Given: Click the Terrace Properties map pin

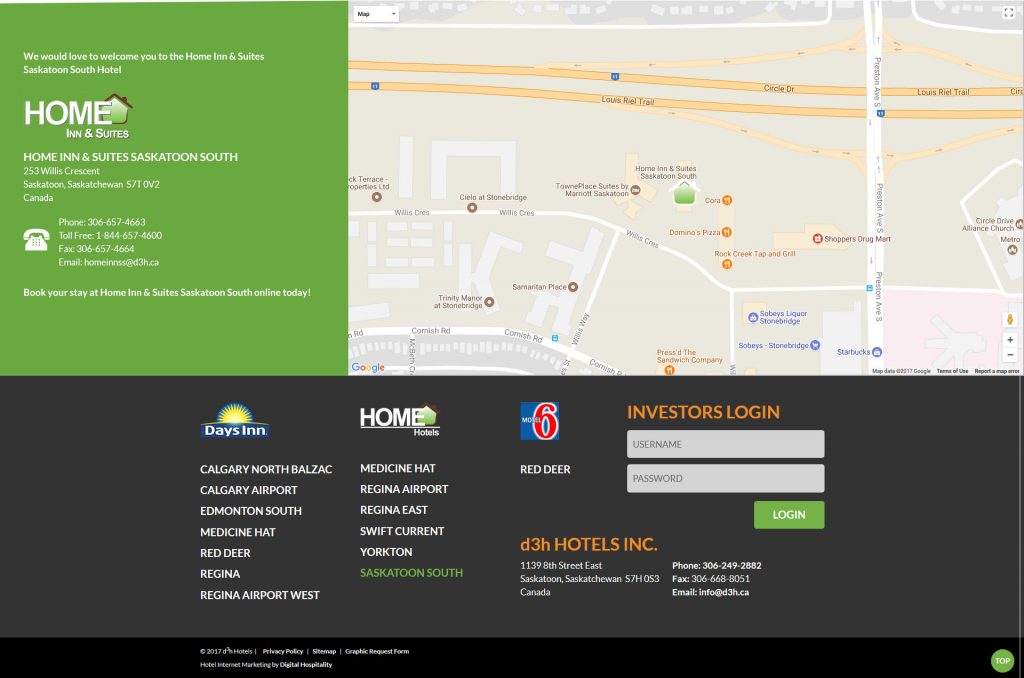Looking at the screenshot, I should click(377, 197).
